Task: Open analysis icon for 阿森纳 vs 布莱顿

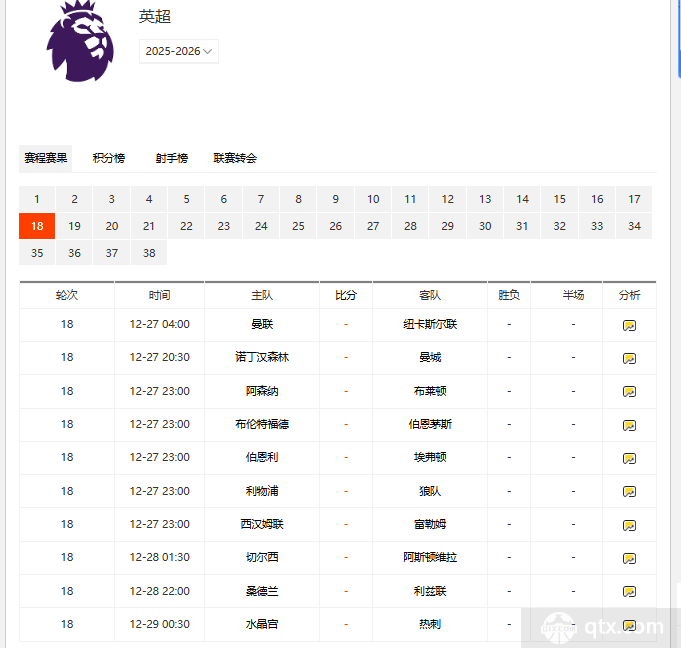Action: pos(629,391)
